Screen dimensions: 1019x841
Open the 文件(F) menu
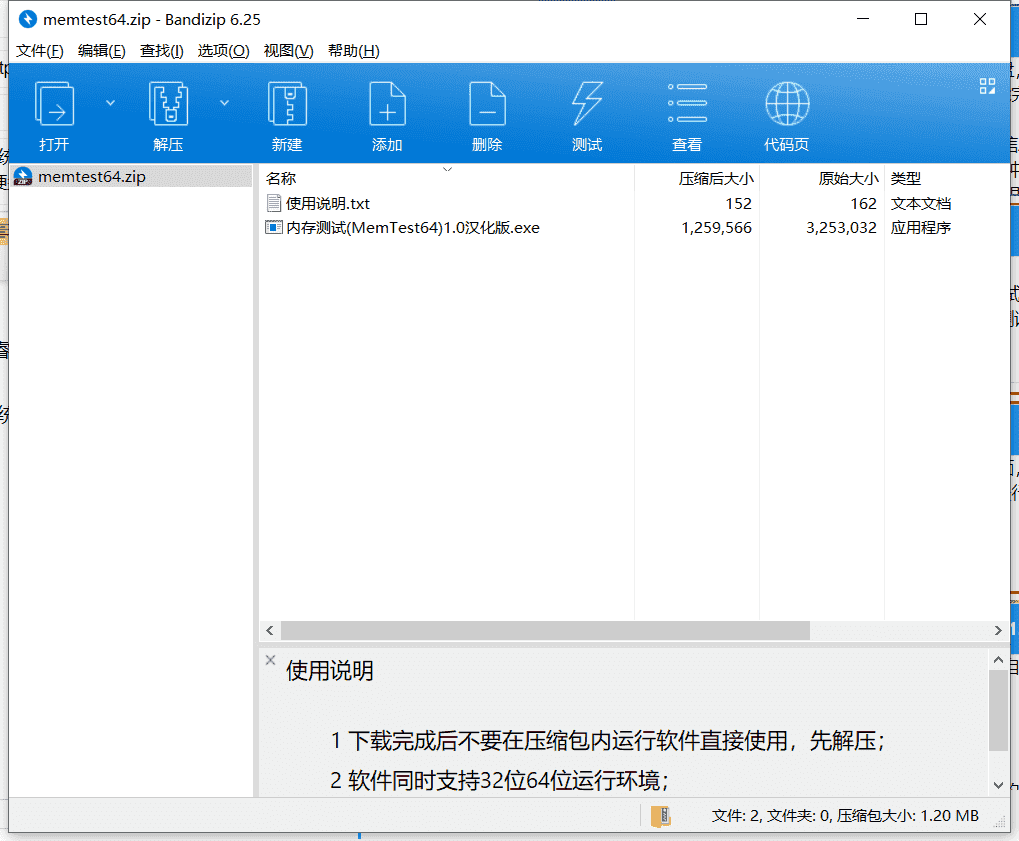tap(40, 51)
